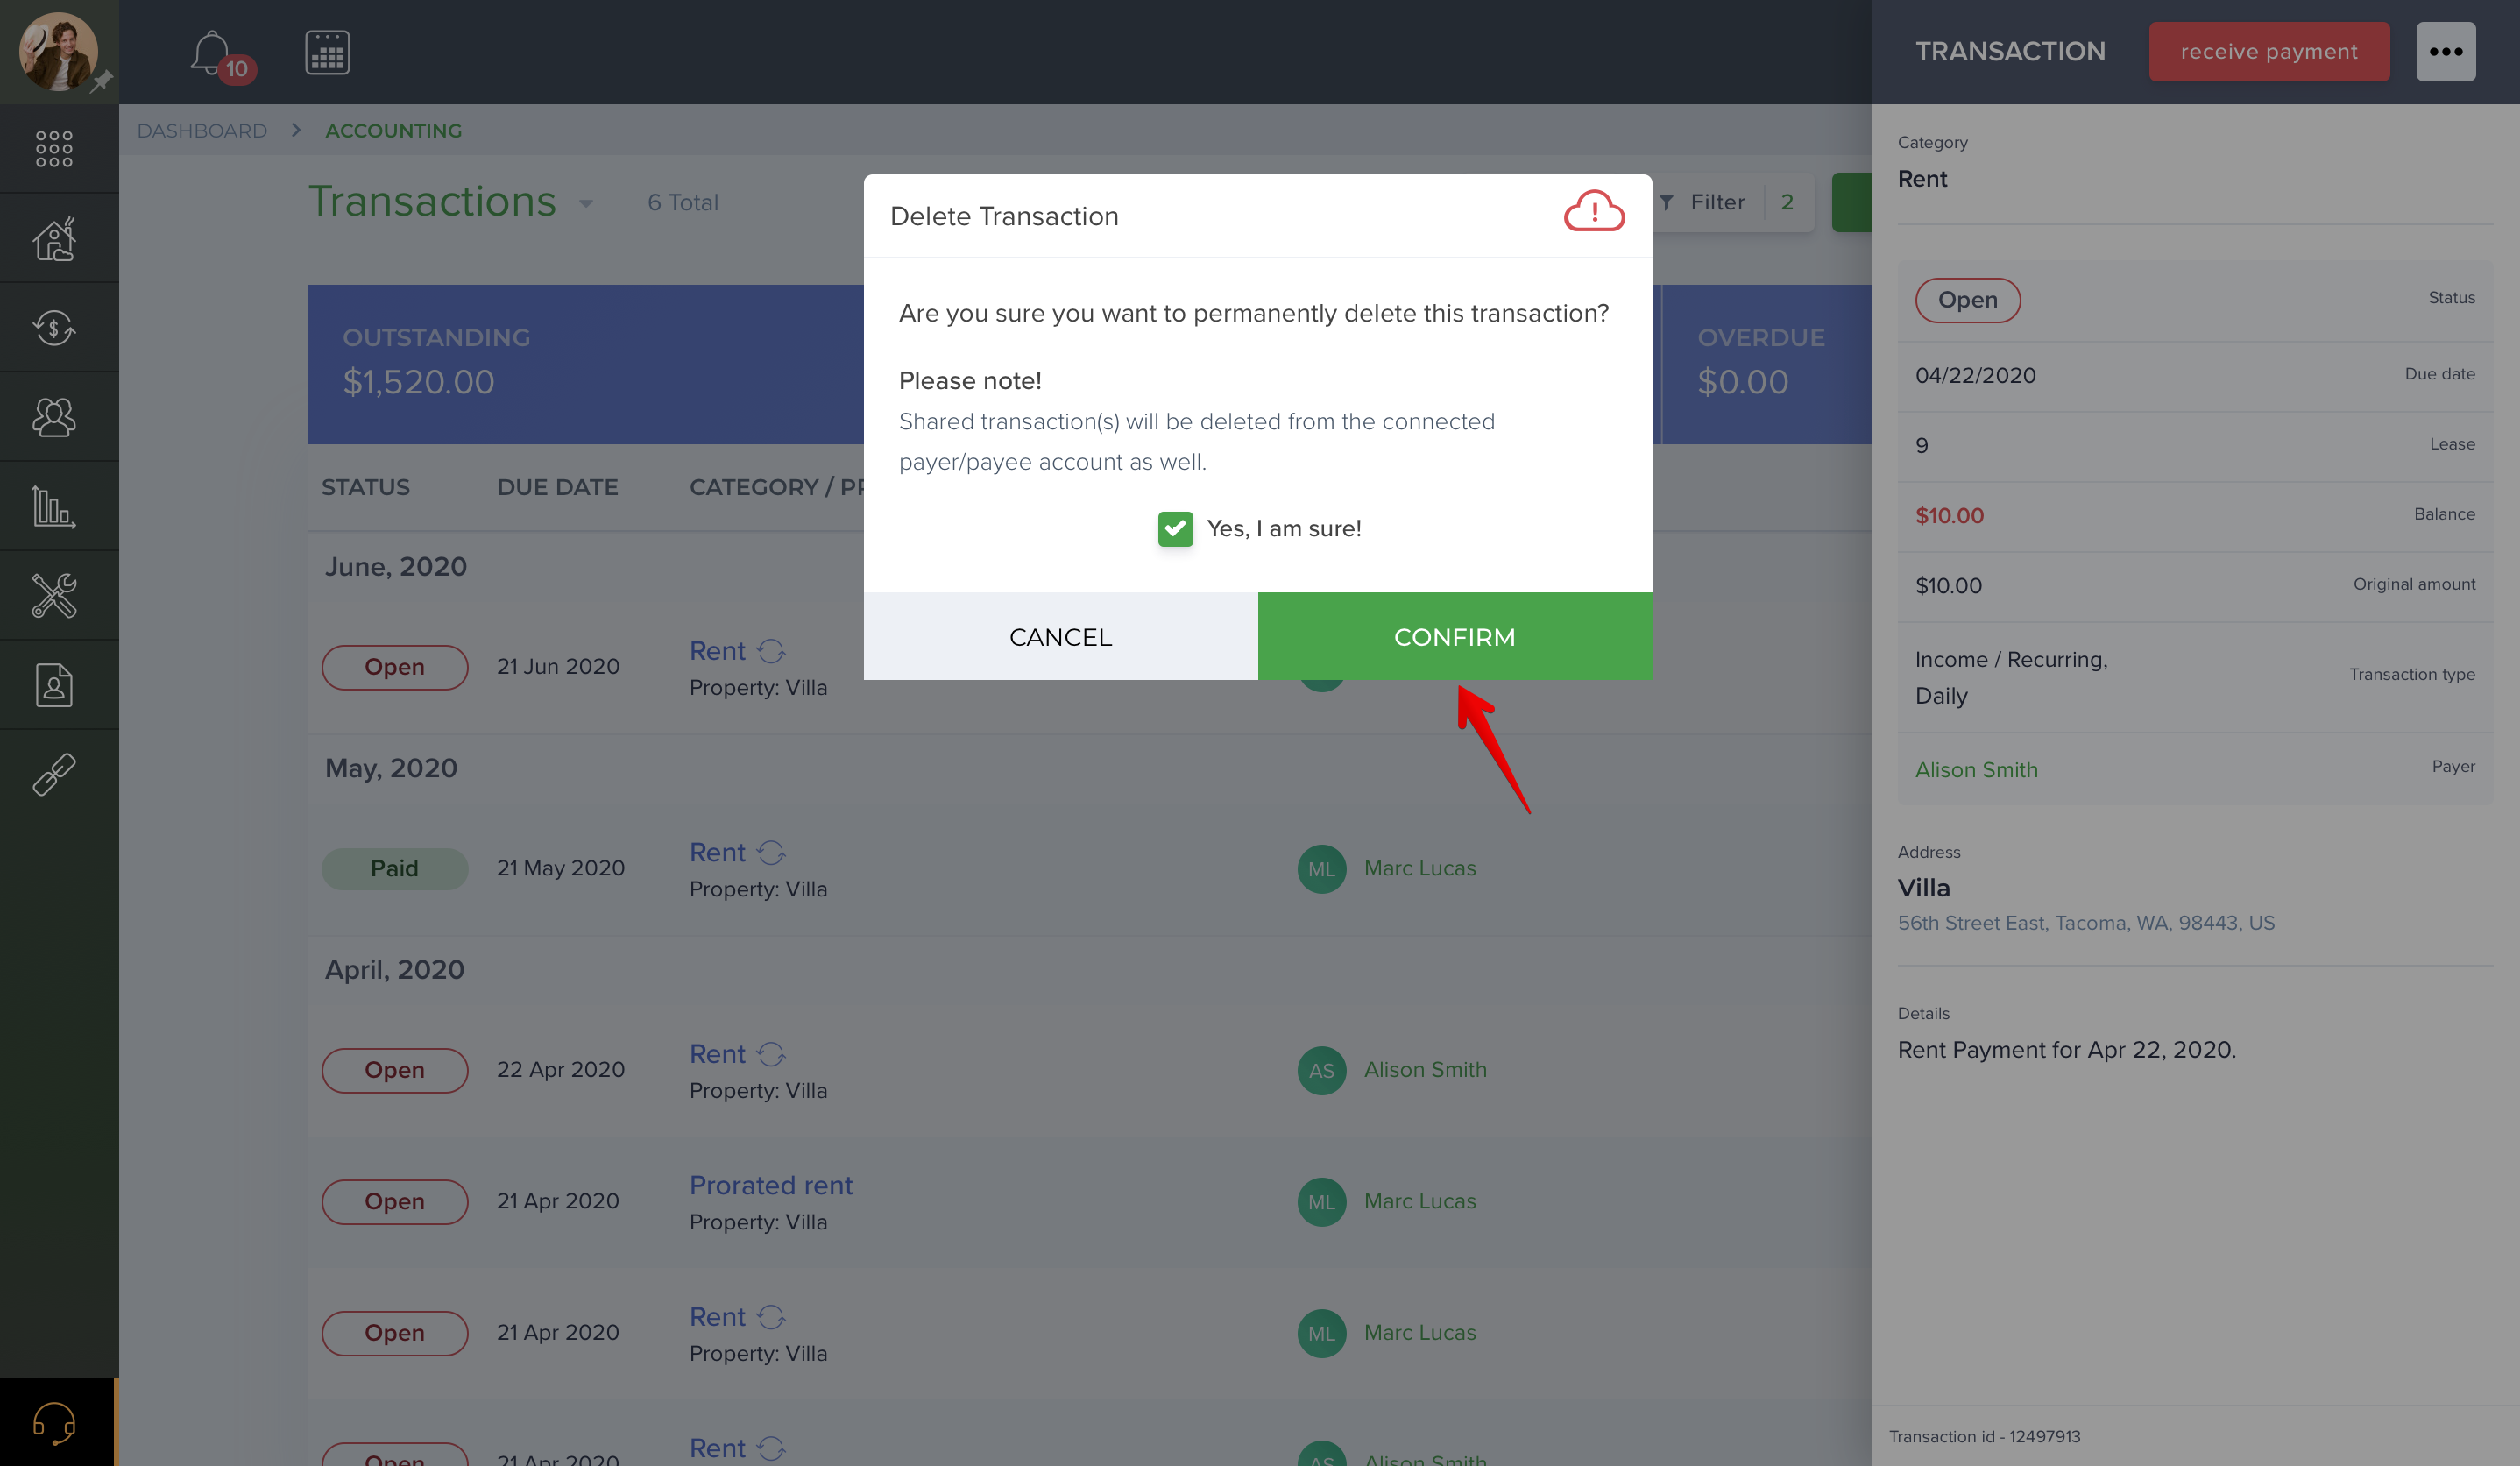Click the OUTSTANDING $1,520.00 summary card

click(x=585, y=364)
